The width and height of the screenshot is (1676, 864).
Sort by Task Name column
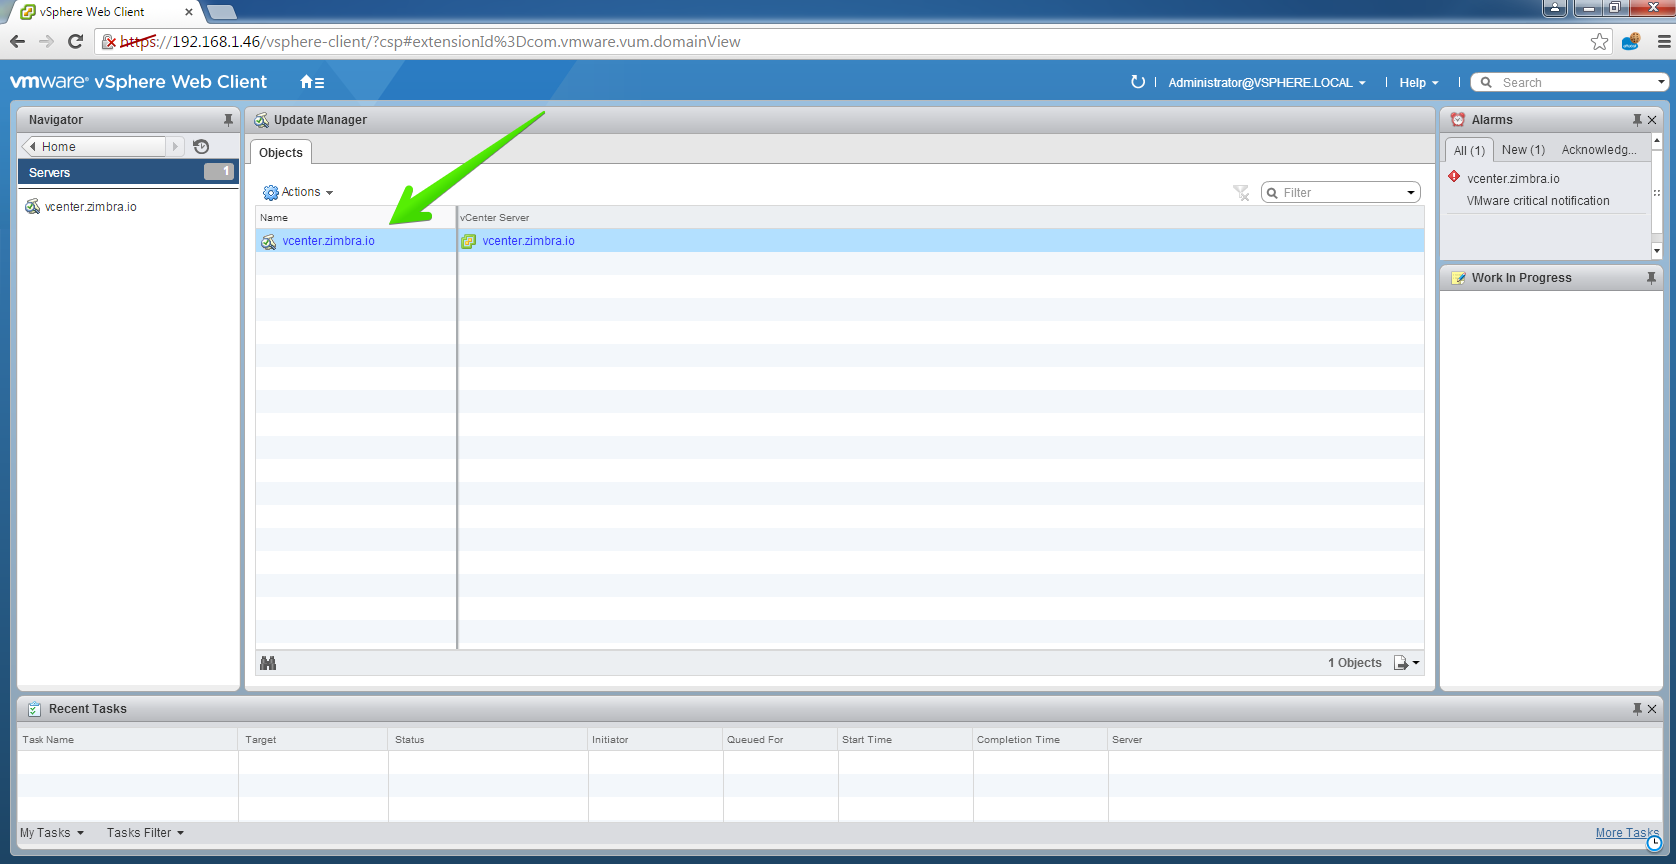(128, 740)
